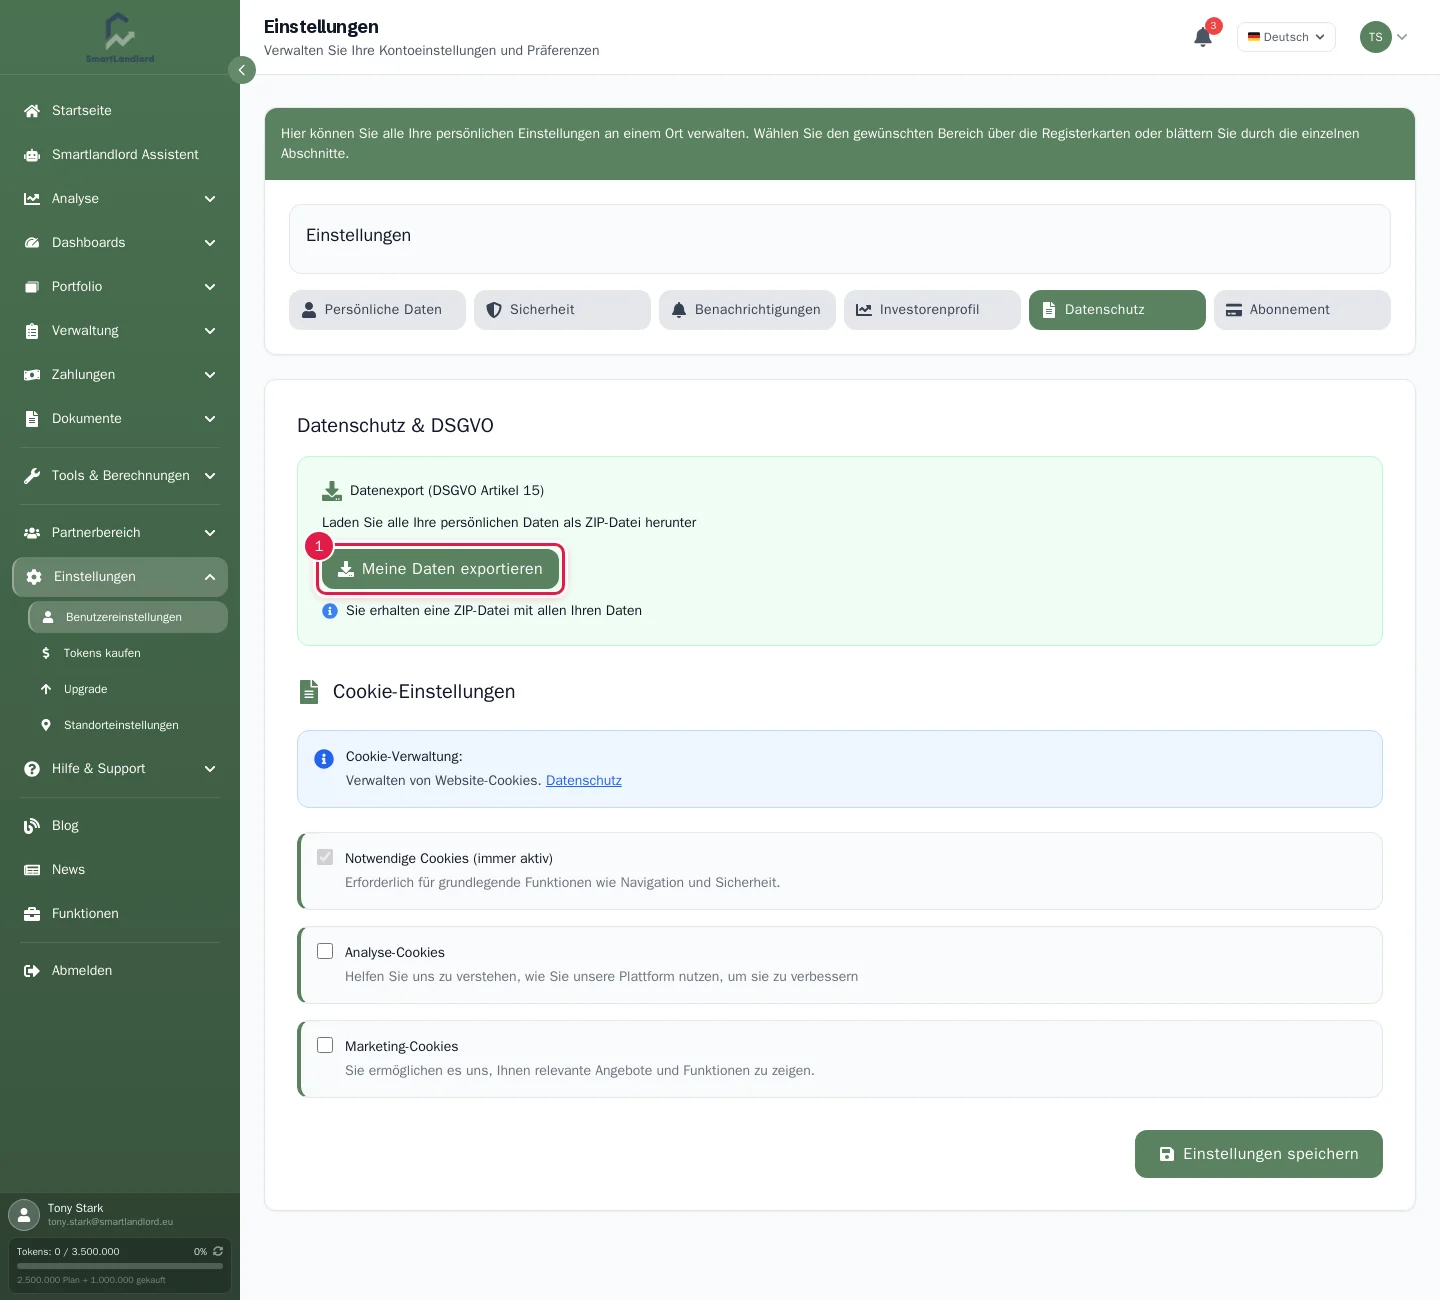Click the Abmelden logout icon
Viewport: 1440px width, 1300px height.
[x=32, y=971]
